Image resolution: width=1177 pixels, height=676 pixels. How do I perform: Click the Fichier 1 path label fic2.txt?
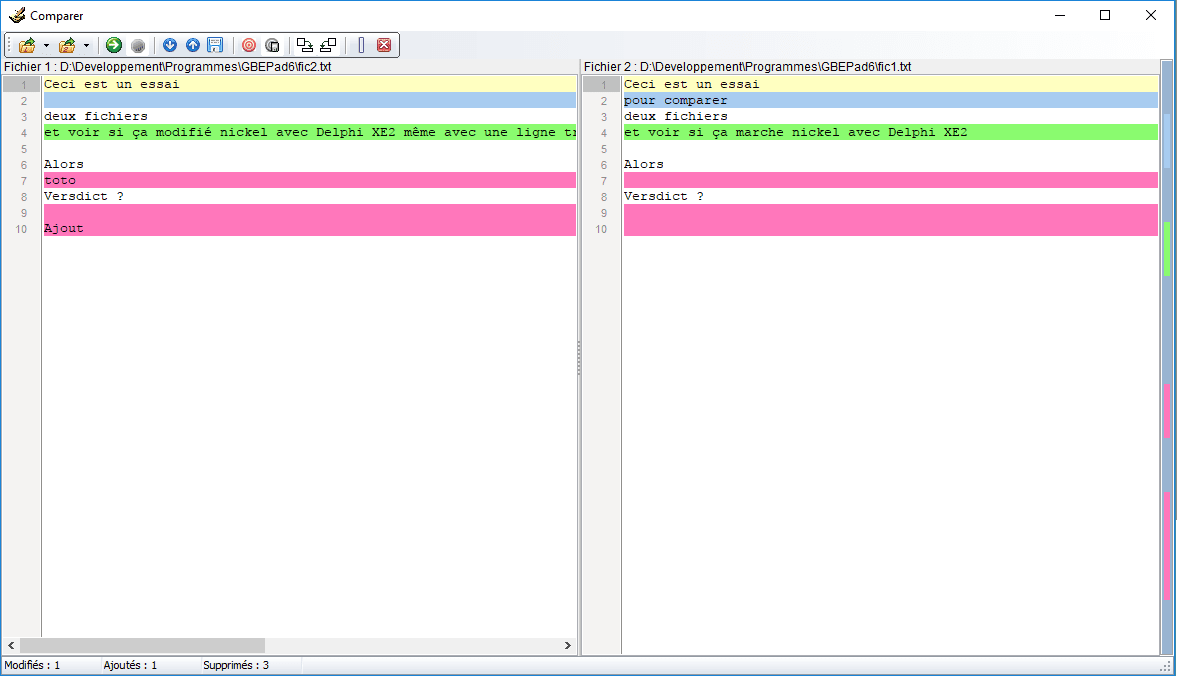167,67
